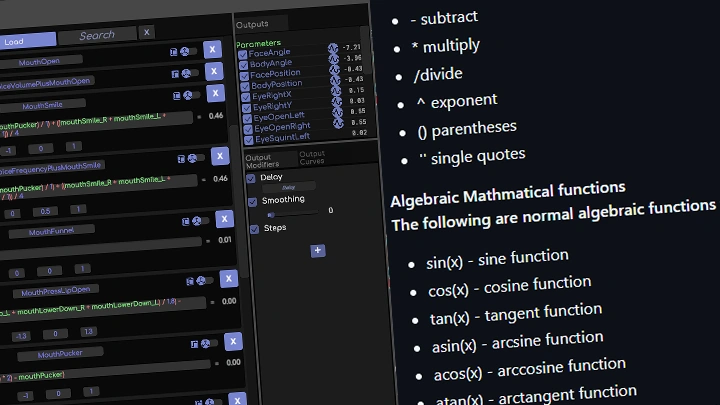Open the waveform icon beside EyeRightX
The image size is (720, 405).
[336, 90]
